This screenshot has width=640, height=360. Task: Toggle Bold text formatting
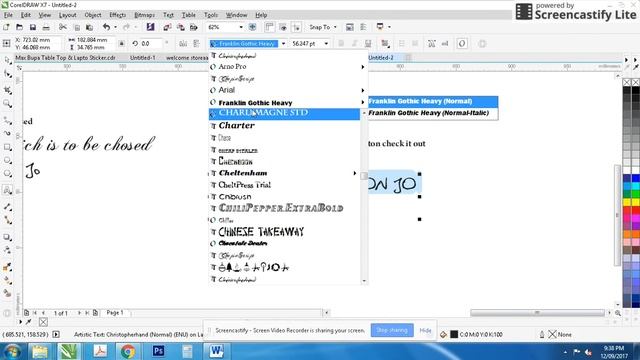coord(341,44)
